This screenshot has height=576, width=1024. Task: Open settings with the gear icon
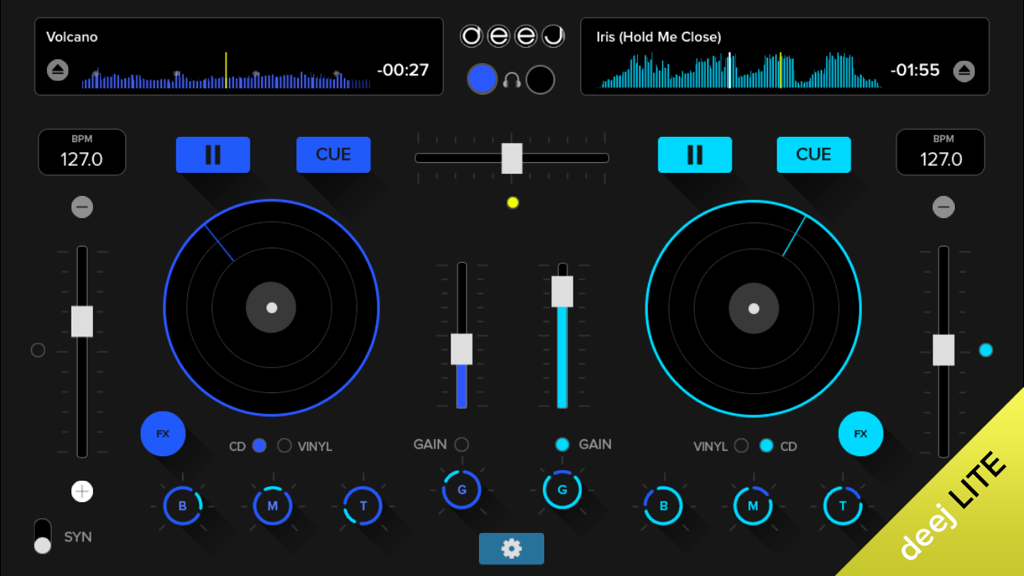(512, 548)
